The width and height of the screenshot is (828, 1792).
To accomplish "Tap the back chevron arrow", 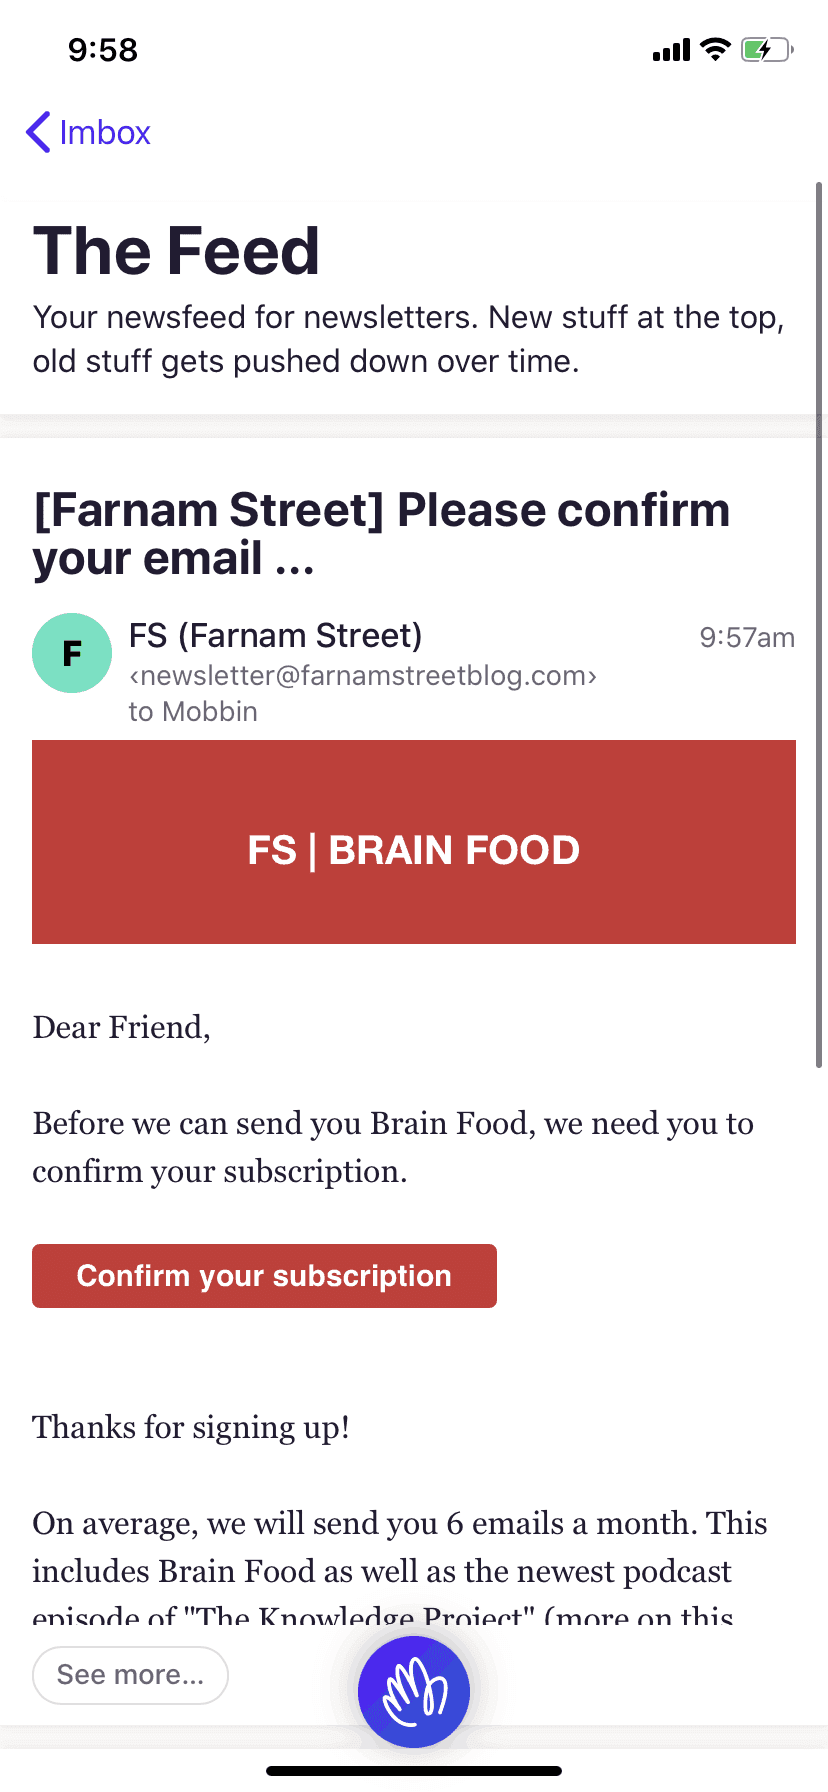I will tap(38, 132).
